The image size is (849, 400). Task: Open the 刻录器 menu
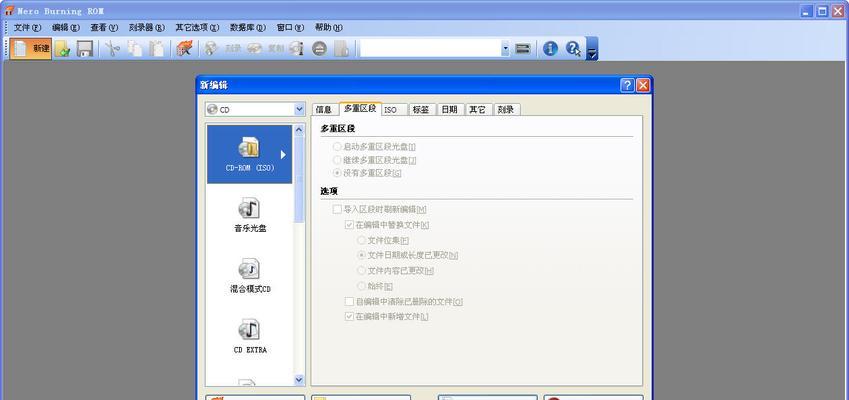pyautogui.click(x=147, y=28)
